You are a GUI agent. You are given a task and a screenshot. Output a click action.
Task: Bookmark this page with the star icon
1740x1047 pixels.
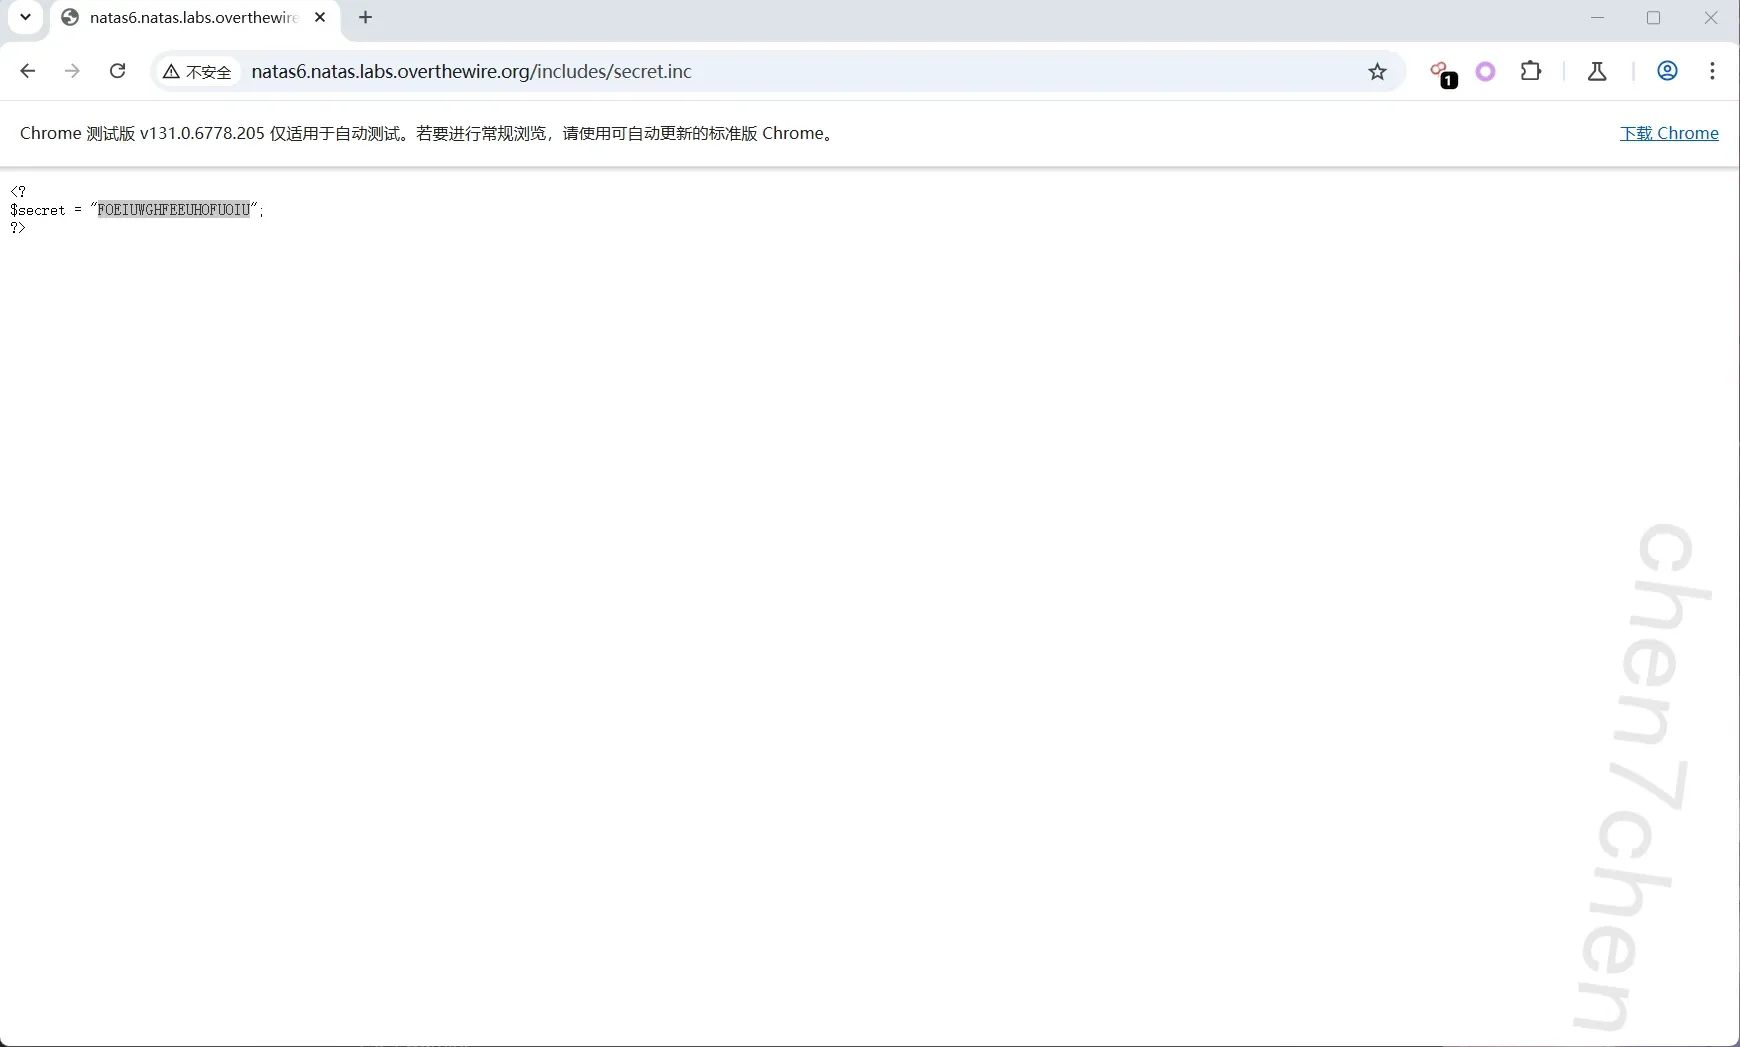click(x=1377, y=72)
